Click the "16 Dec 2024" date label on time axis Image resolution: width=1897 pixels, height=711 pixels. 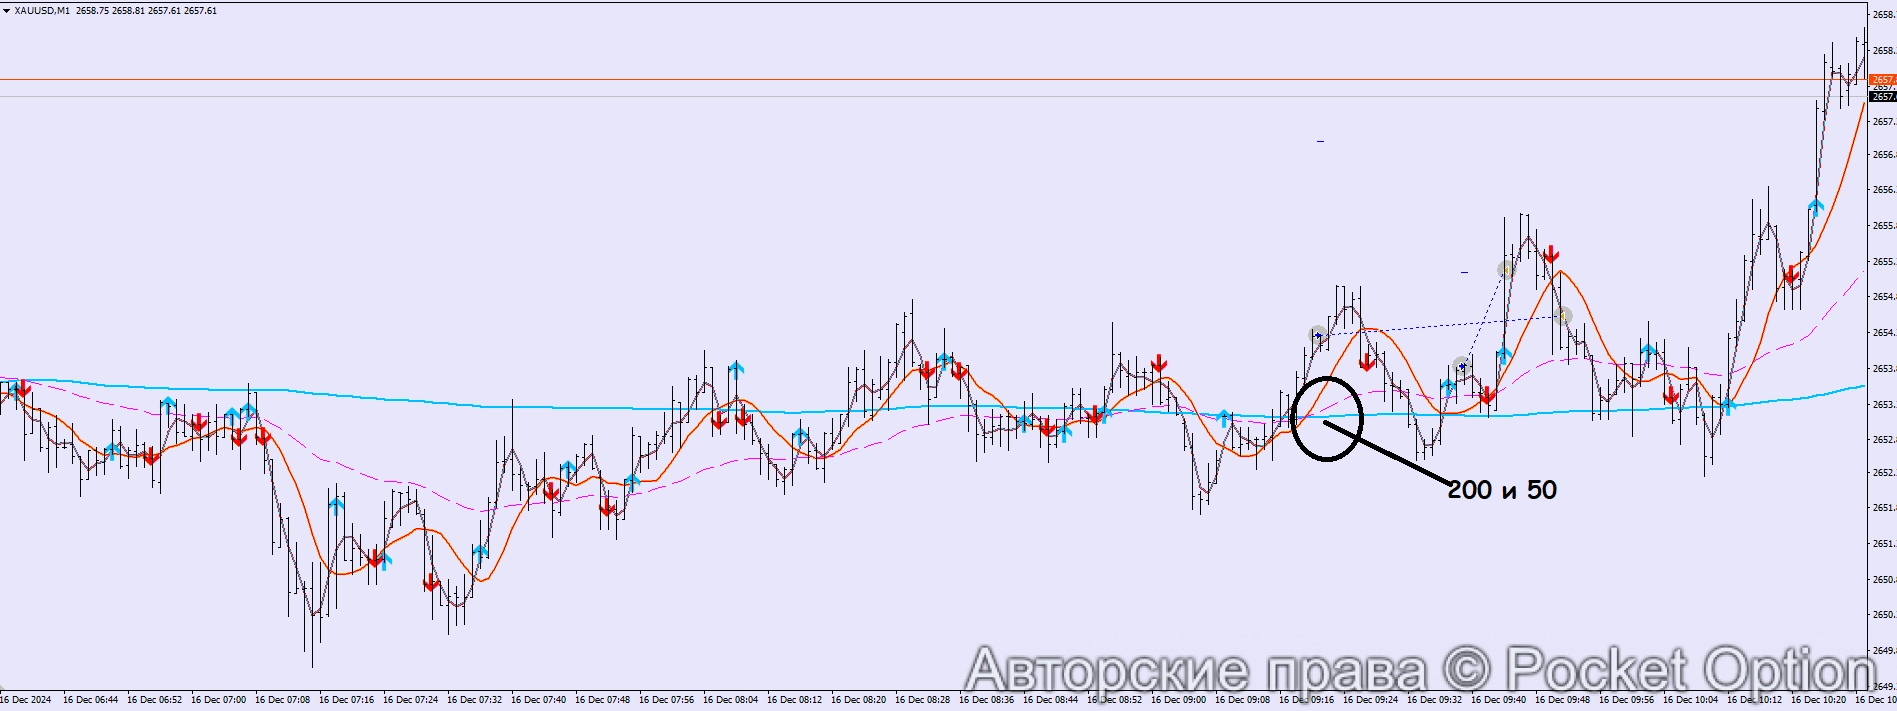26,700
